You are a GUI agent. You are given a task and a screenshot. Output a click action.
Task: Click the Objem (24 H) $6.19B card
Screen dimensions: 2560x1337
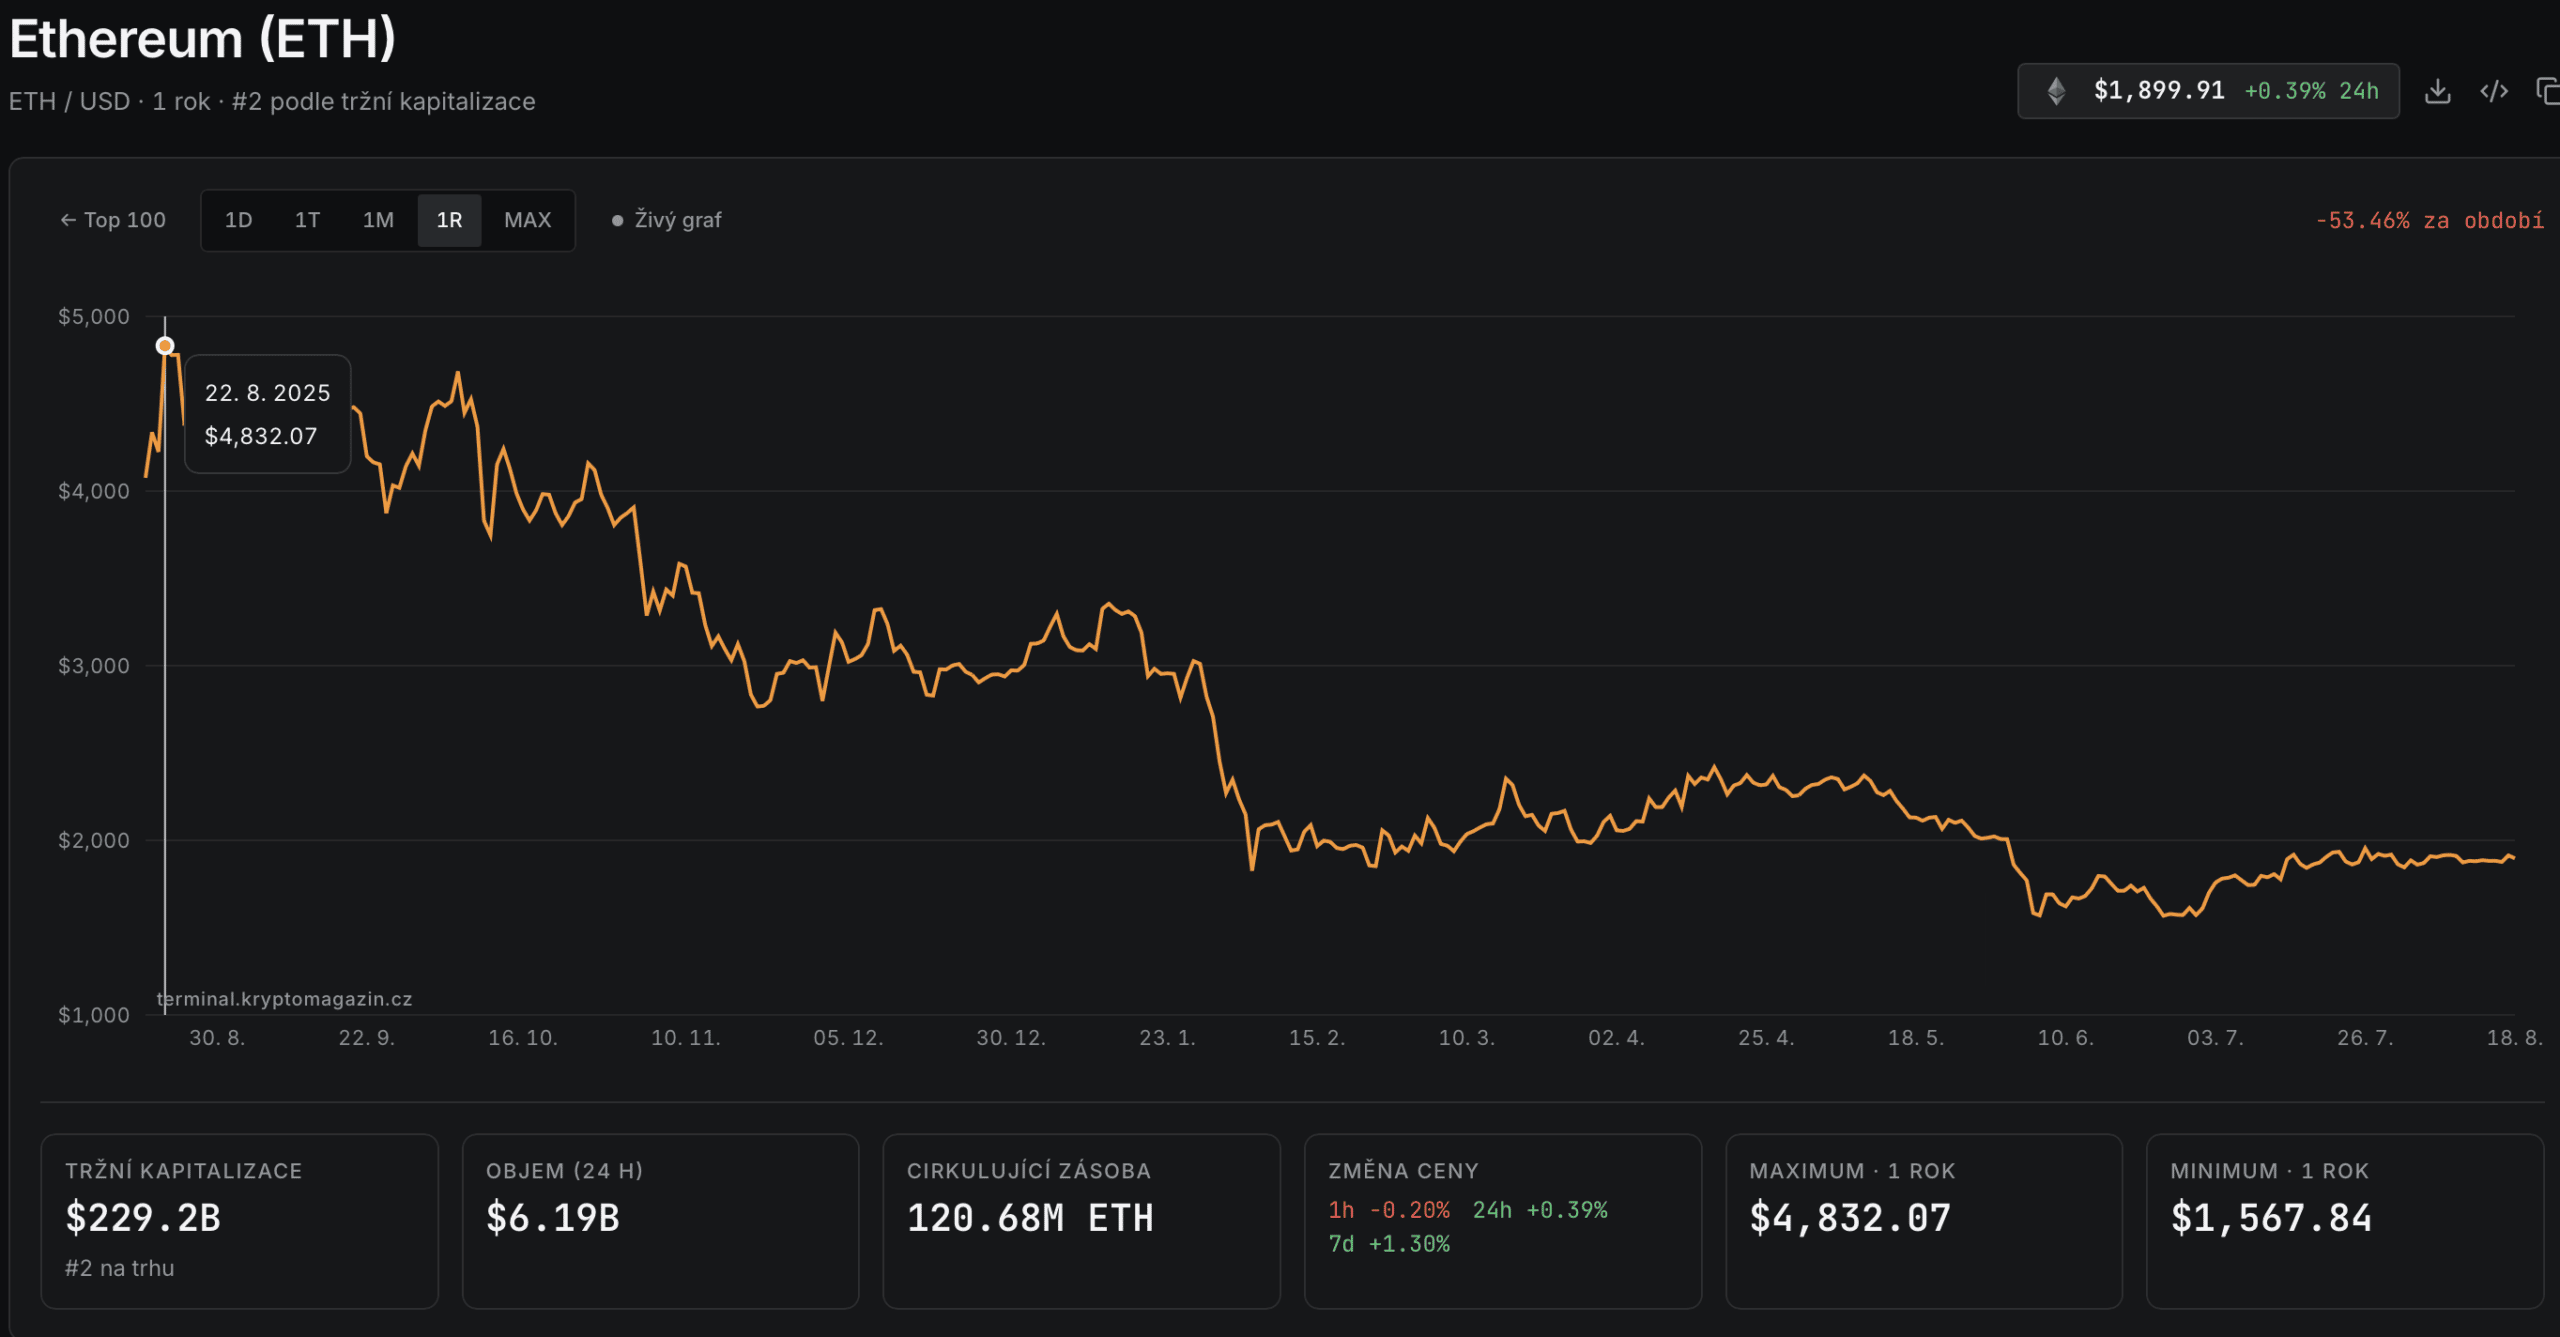click(660, 1221)
